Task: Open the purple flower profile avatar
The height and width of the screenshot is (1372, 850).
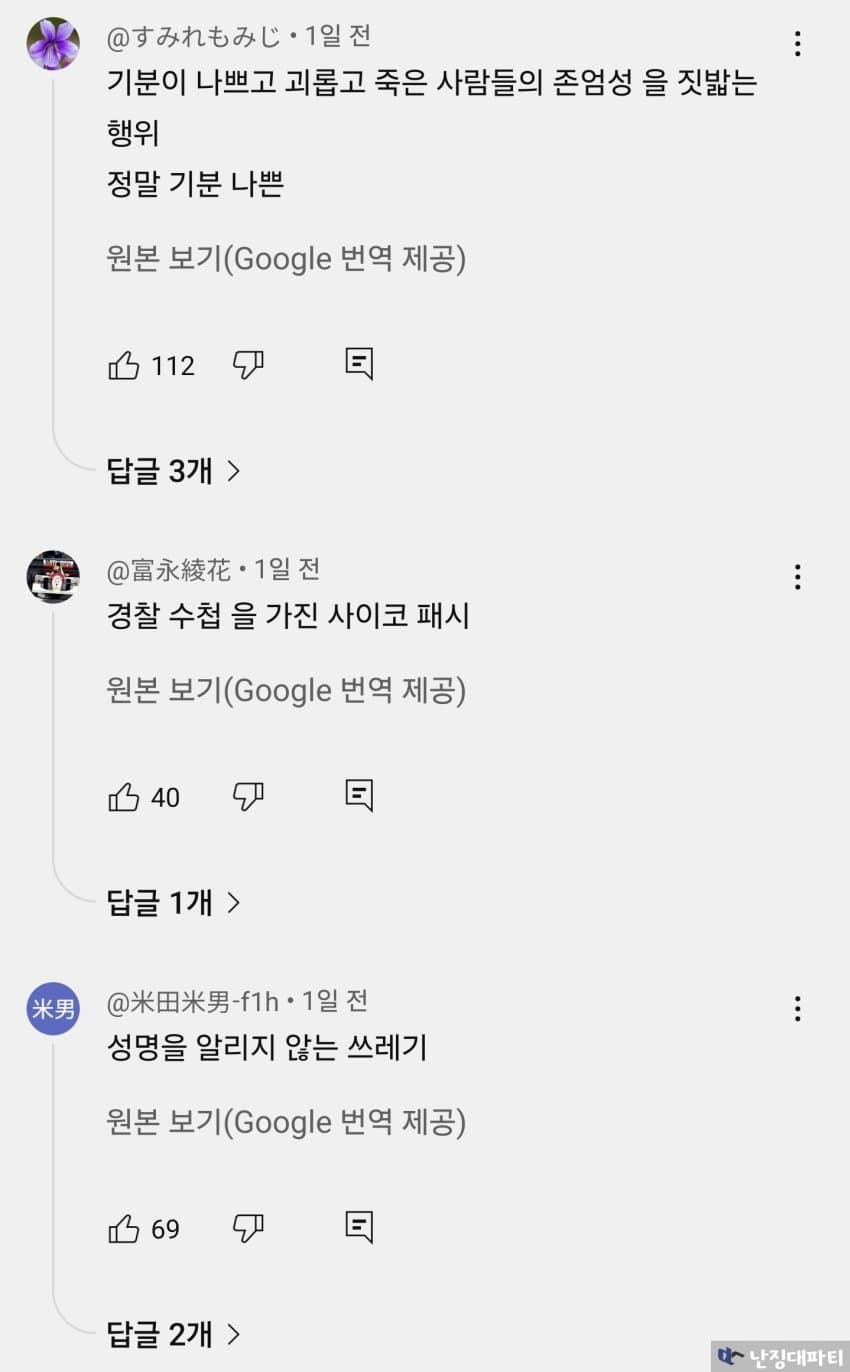Action: coord(53,44)
